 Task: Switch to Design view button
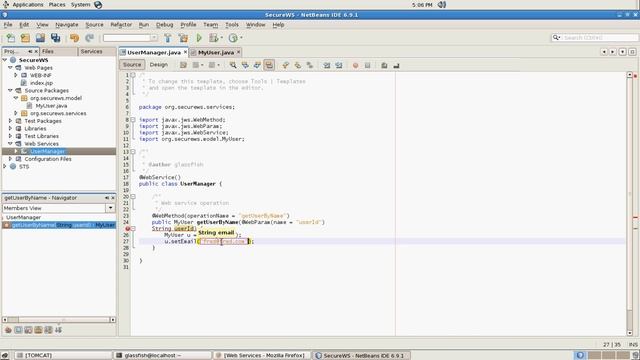point(158,65)
